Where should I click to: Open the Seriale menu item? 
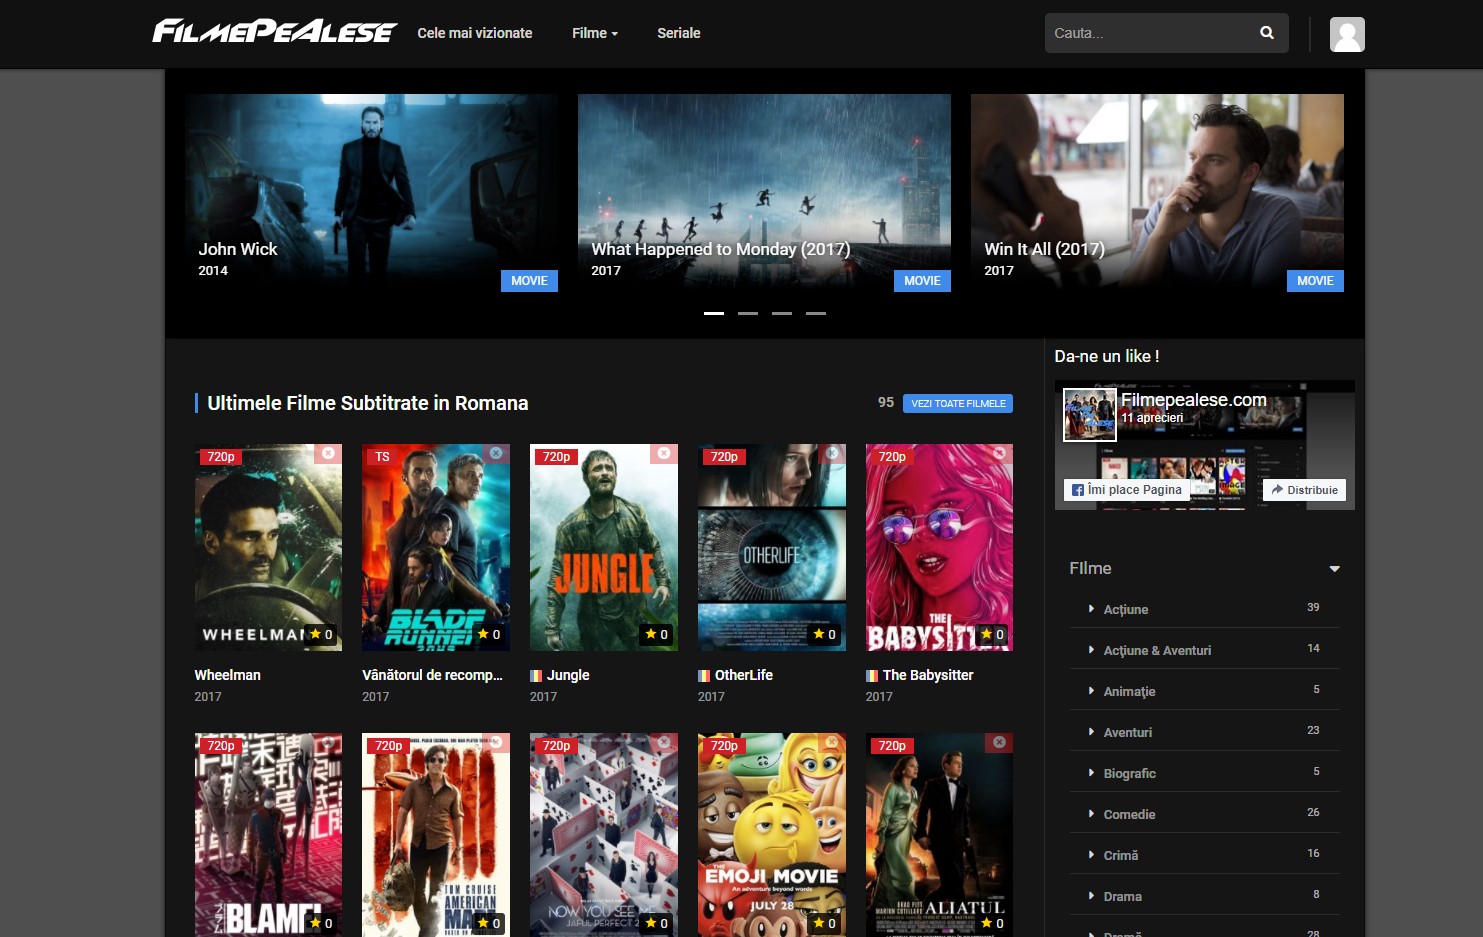click(679, 33)
